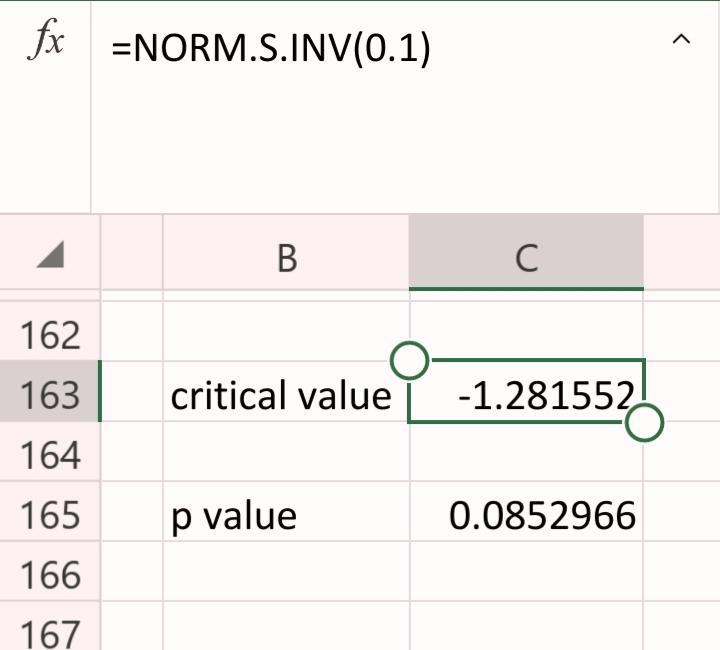Select the cell showing -1.281552
Viewport: 720px width, 650px height.
click(527, 393)
